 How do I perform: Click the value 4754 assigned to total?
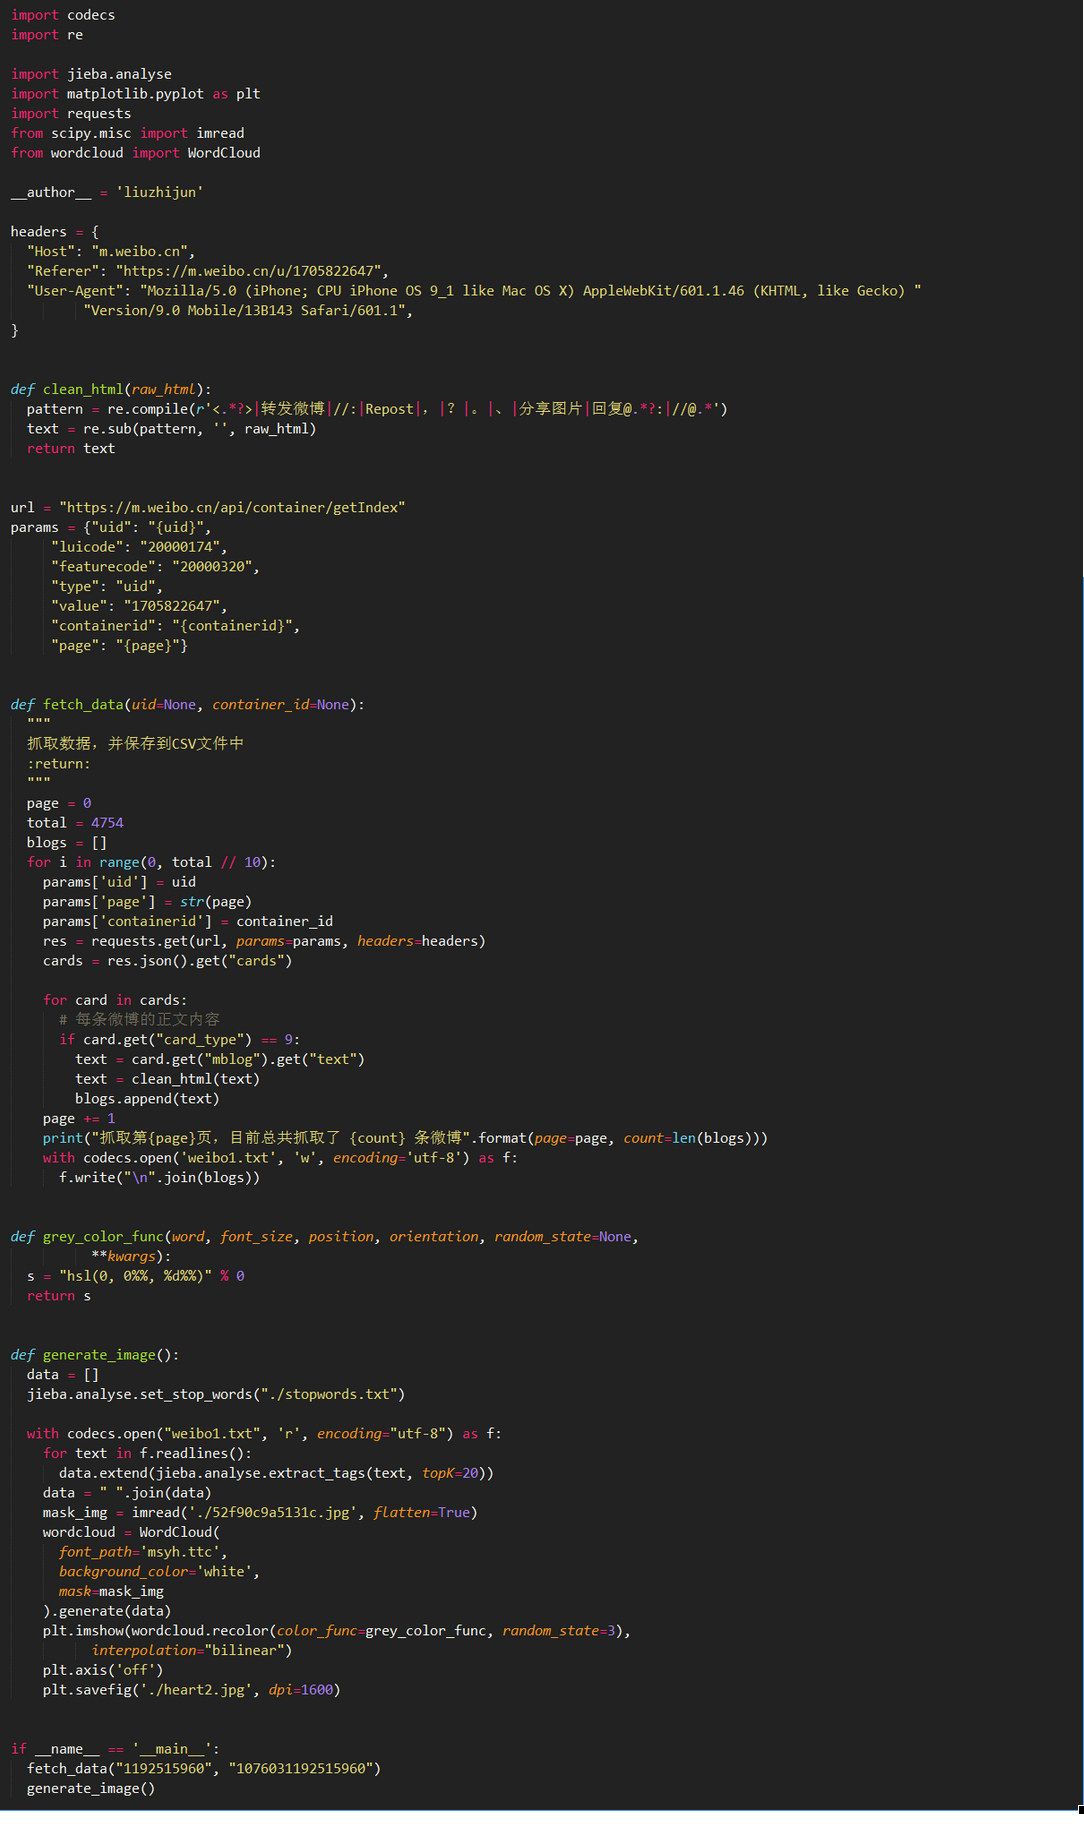click(x=107, y=823)
